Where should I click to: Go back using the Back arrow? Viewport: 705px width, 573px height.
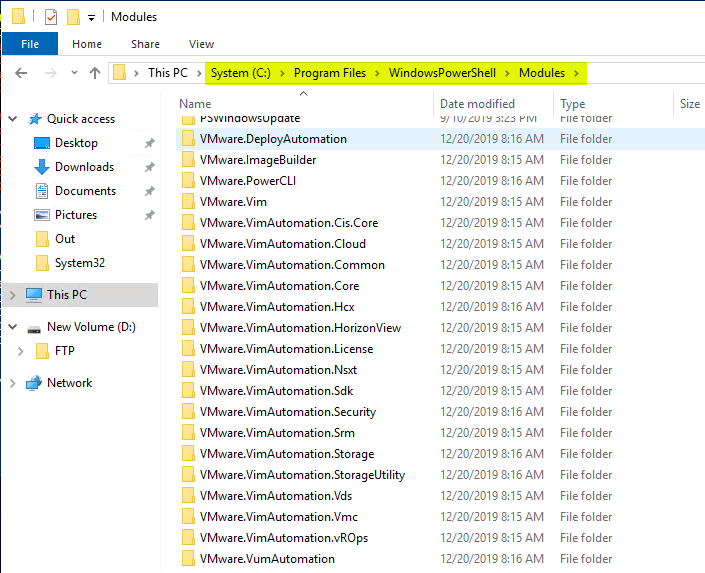(x=21, y=73)
